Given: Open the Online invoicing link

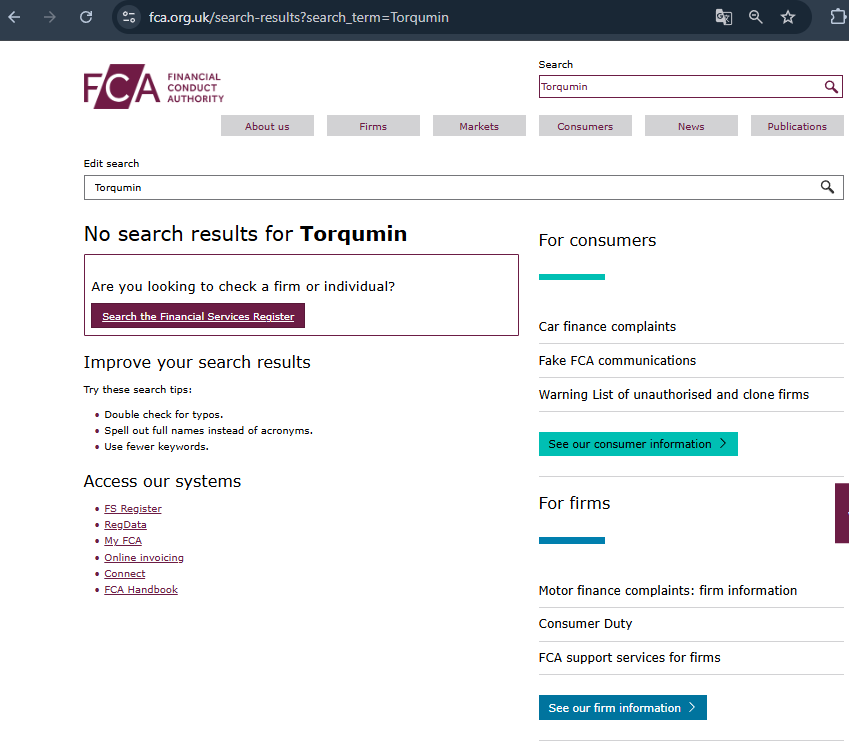Looking at the screenshot, I should (143, 557).
